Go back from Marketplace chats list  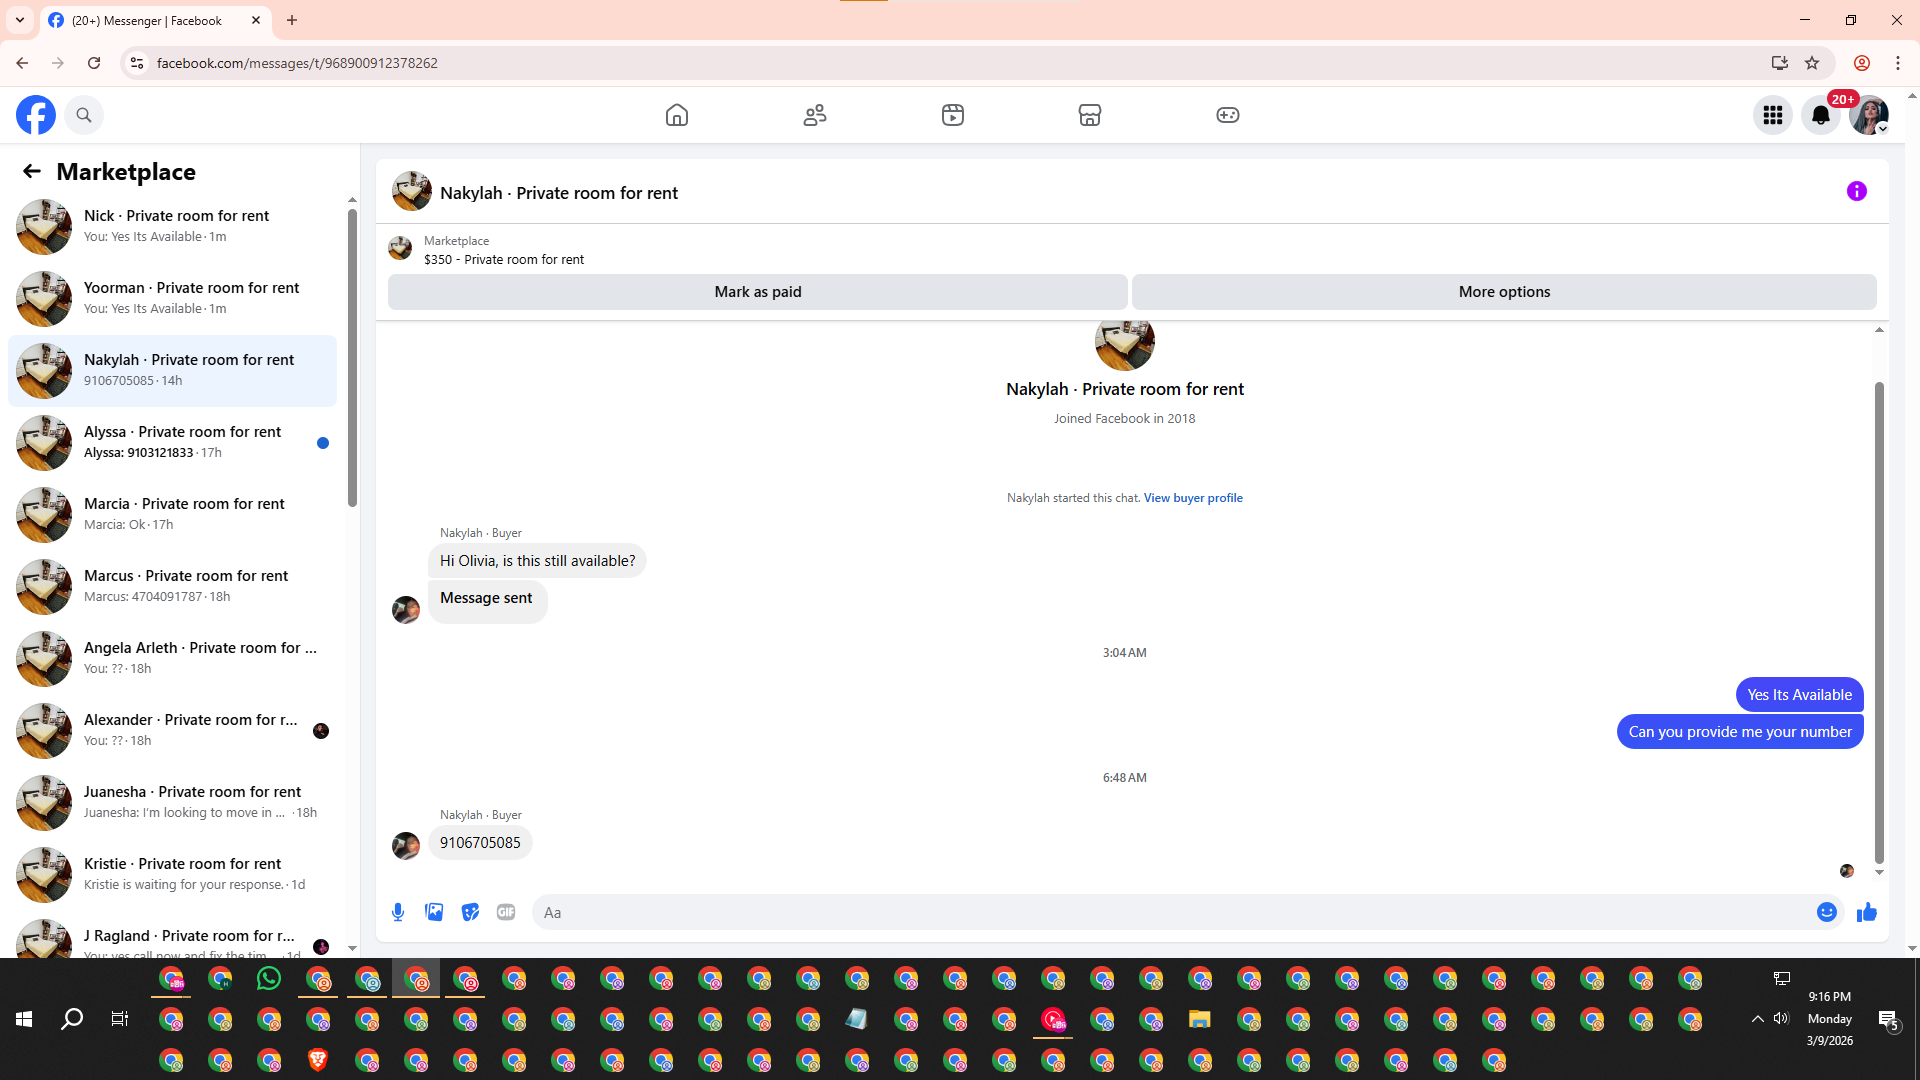click(x=32, y=171)
